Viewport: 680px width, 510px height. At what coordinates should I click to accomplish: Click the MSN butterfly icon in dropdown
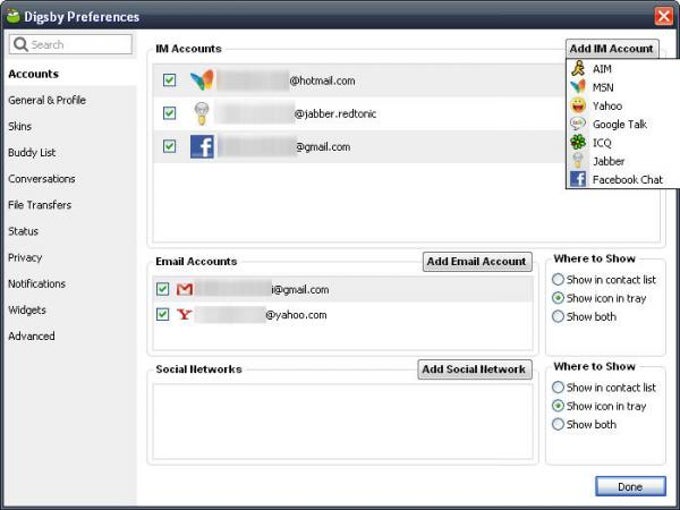[x=578, y=87]
